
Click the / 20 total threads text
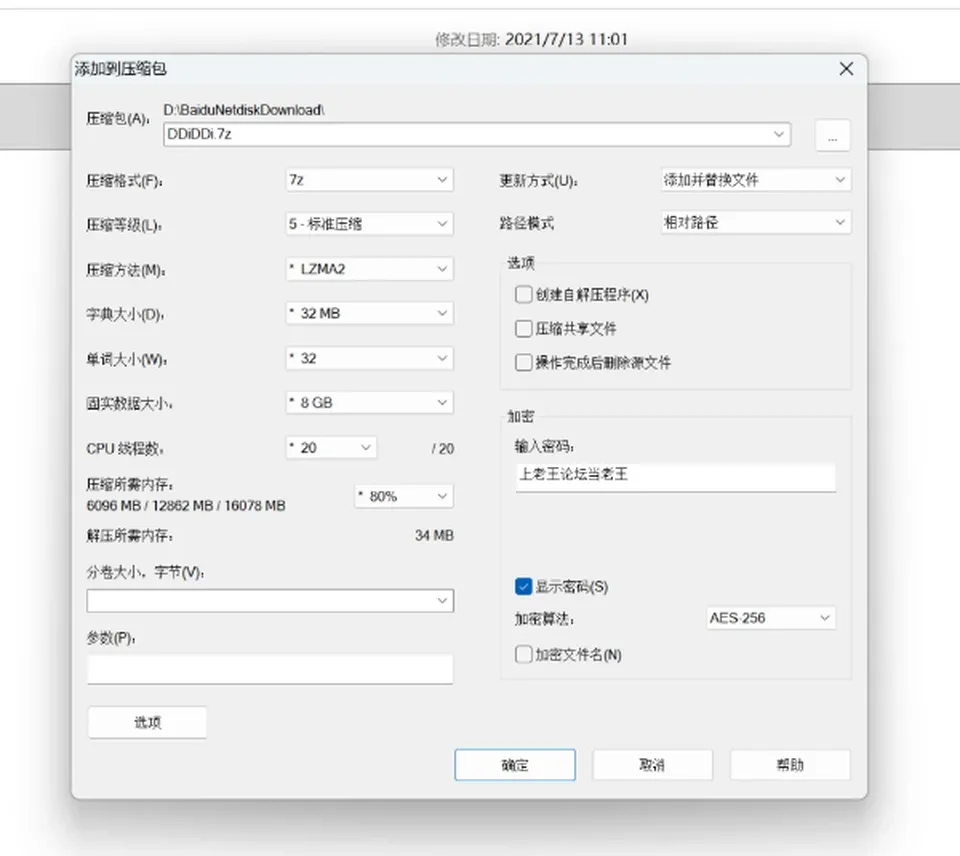(x=442, y=449)
